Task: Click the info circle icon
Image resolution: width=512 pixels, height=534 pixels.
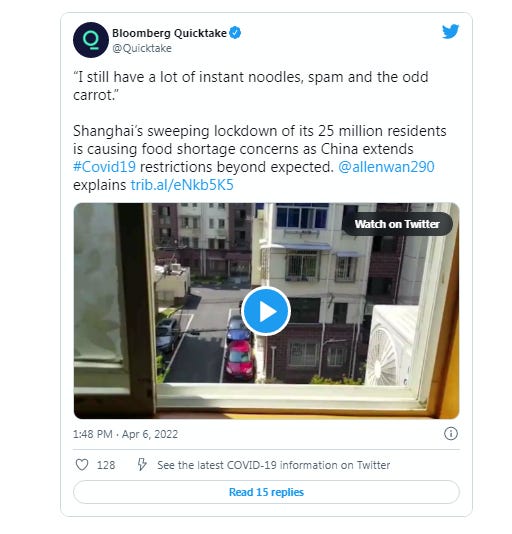Action: 451,434
